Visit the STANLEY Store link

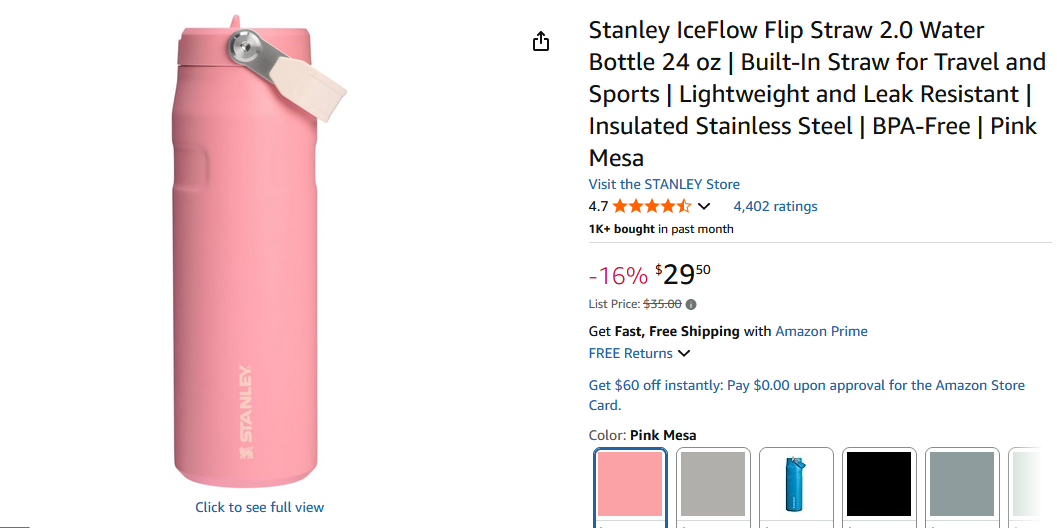point(664,184)
